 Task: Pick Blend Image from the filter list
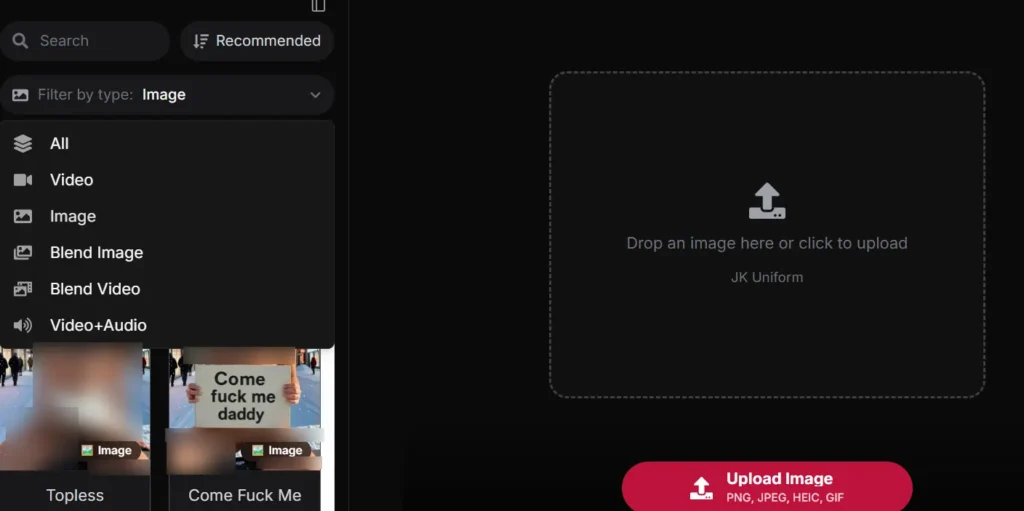167,252
